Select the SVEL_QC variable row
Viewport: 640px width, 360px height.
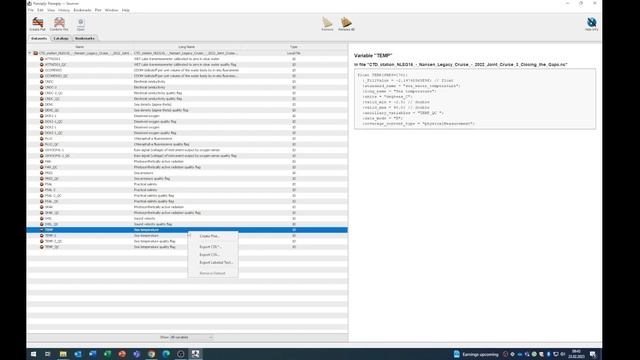click(x=187, y=224)
